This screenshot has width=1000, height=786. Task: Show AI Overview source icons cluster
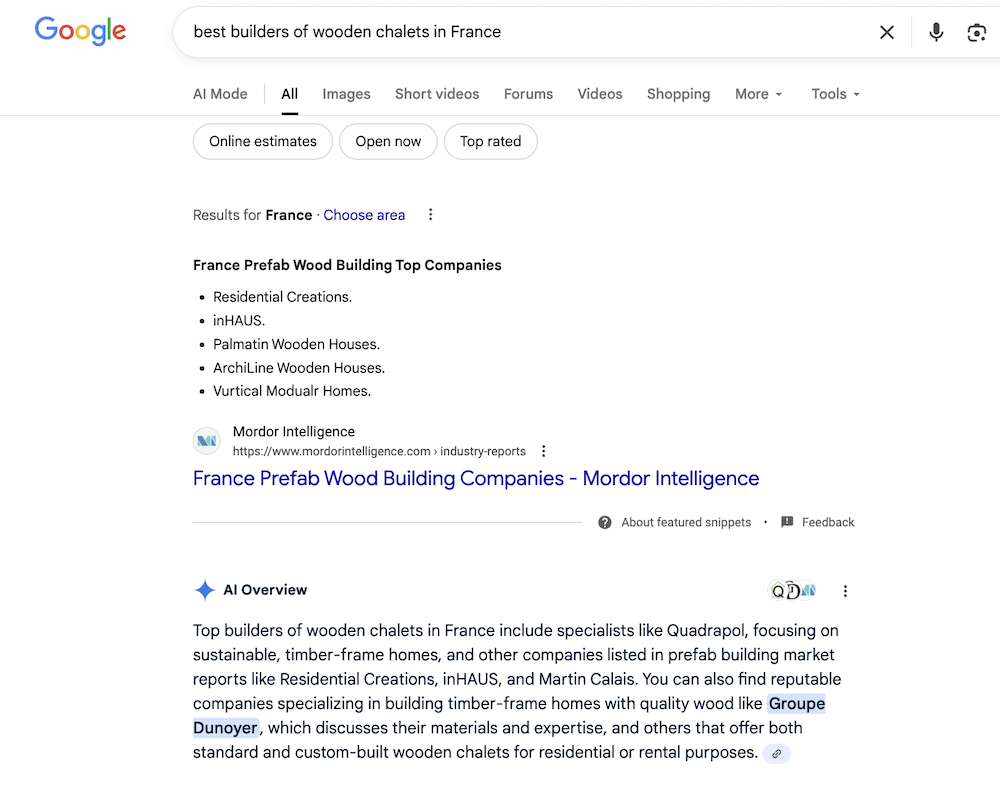tap(792, 591)
